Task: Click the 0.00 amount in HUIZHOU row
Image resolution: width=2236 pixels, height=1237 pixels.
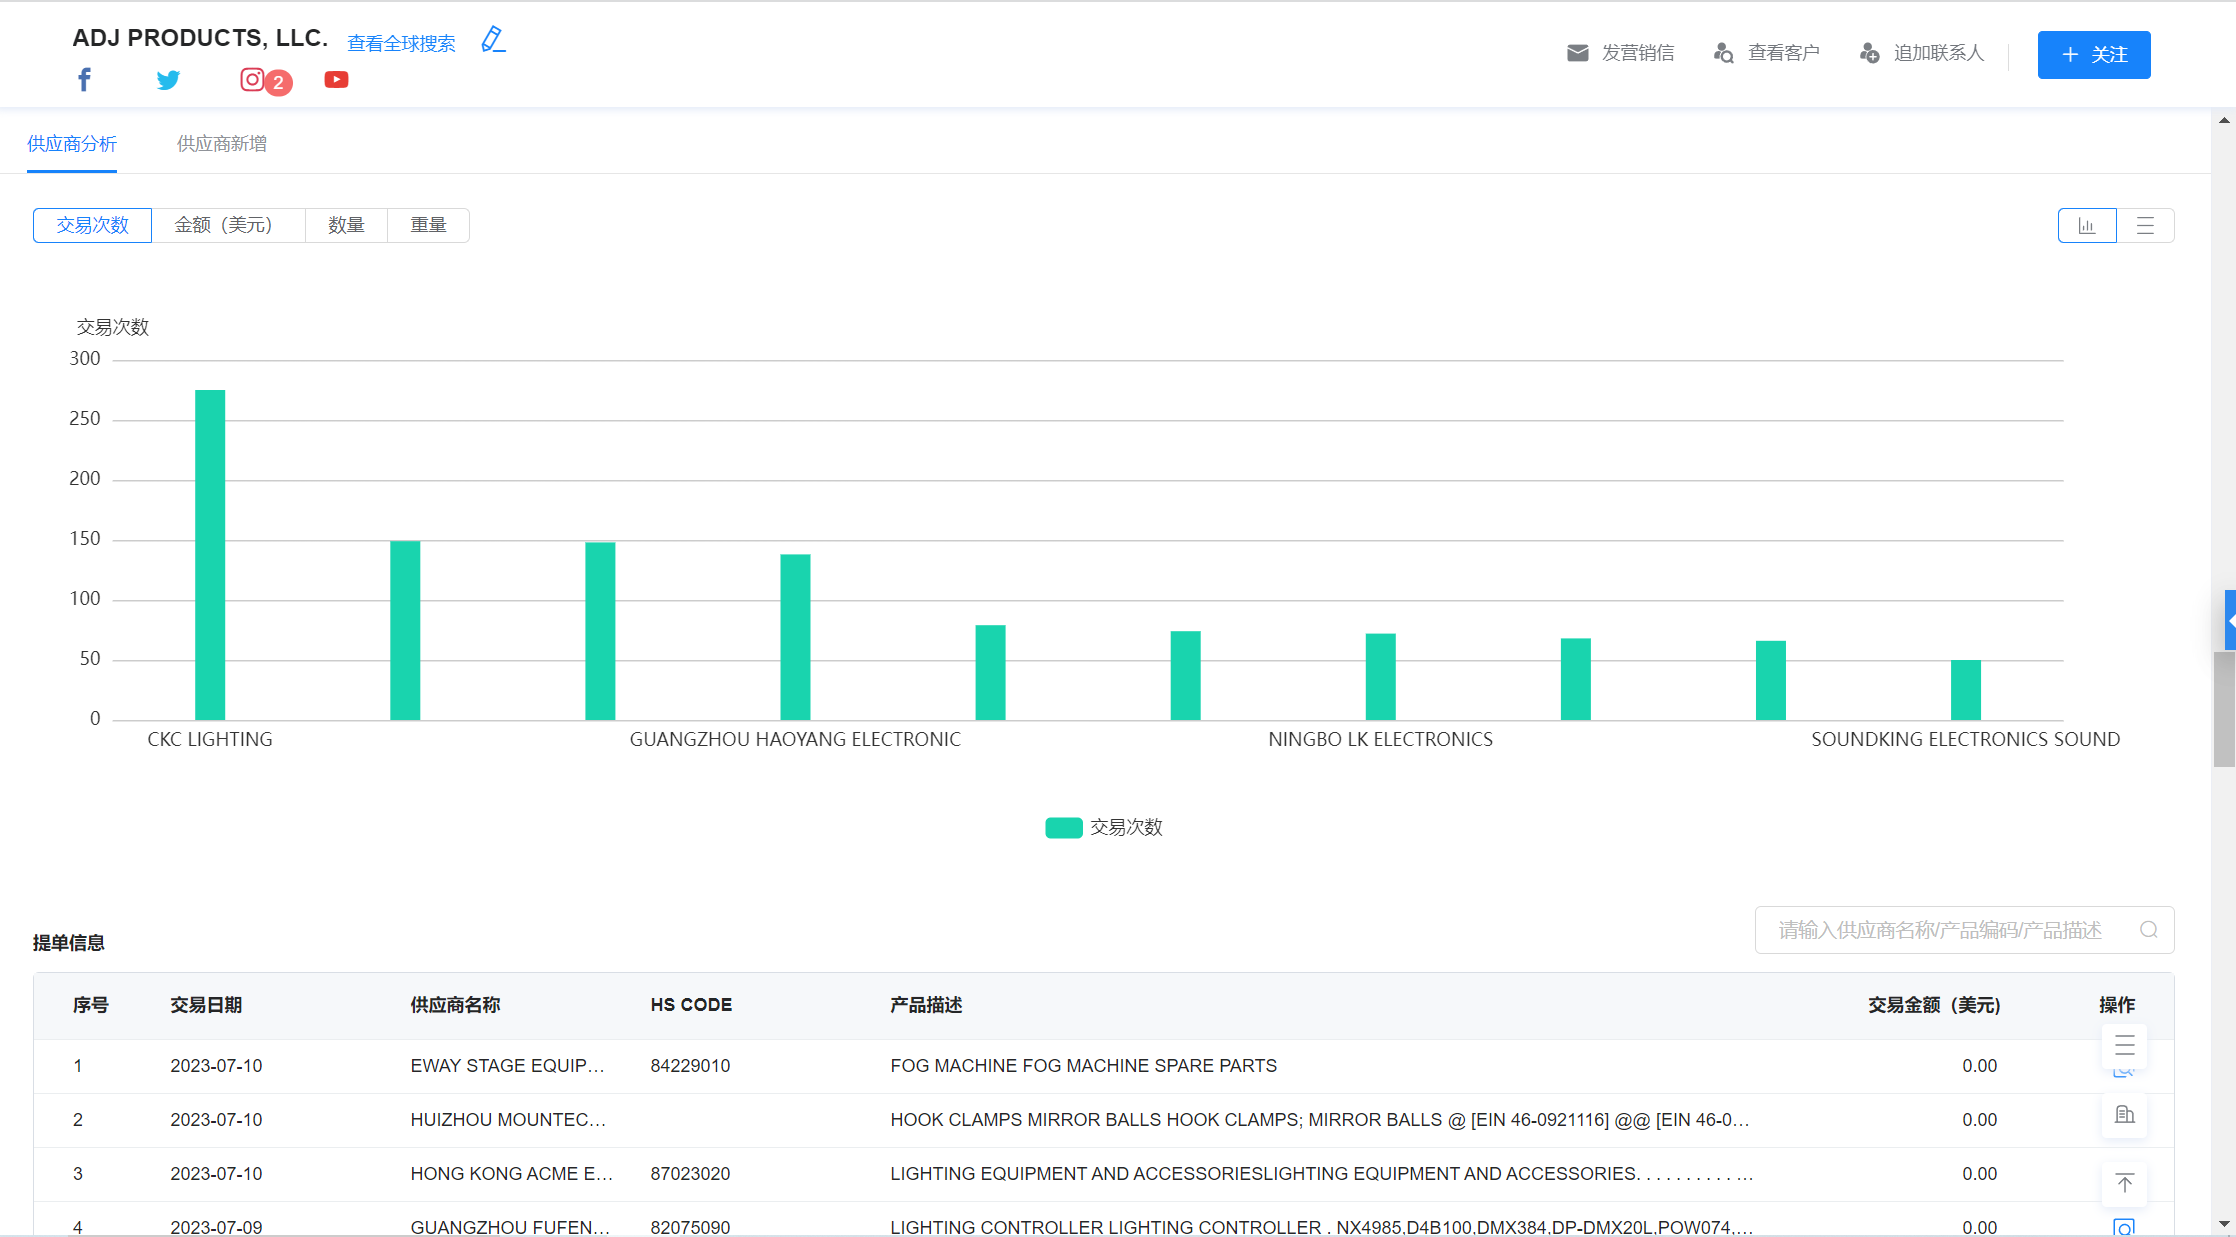Action: tap(1979, 1120)
